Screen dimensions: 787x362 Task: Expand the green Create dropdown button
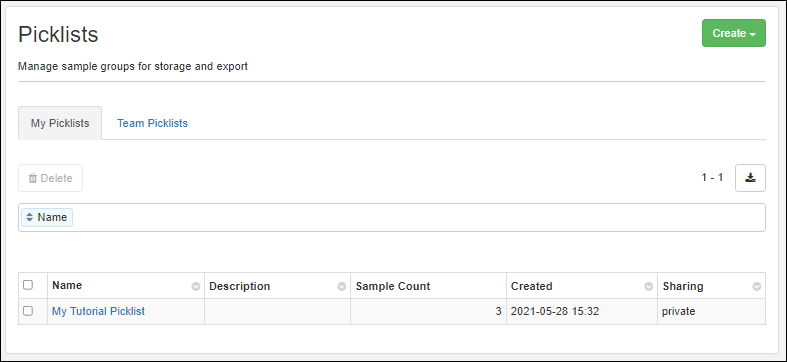pos(734,33)
